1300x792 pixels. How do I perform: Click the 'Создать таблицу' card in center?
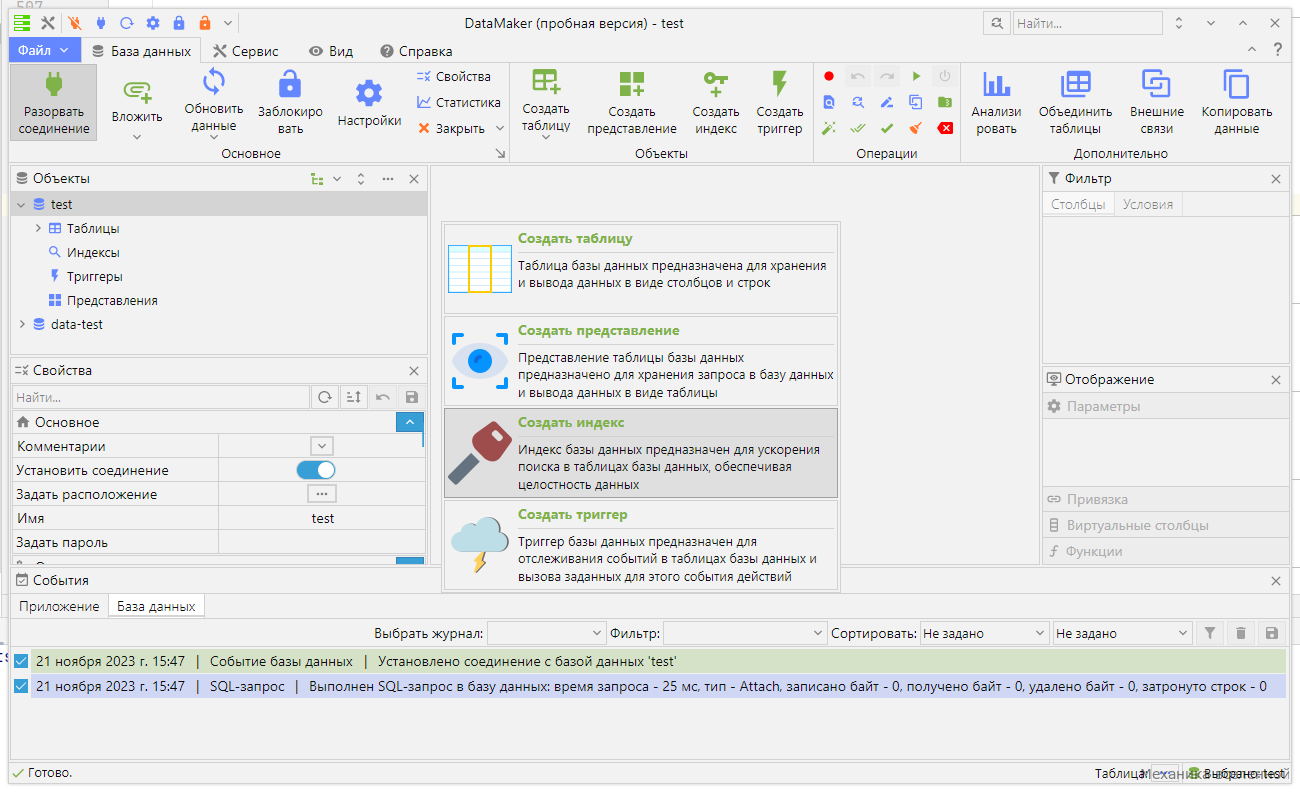[641, 269]
